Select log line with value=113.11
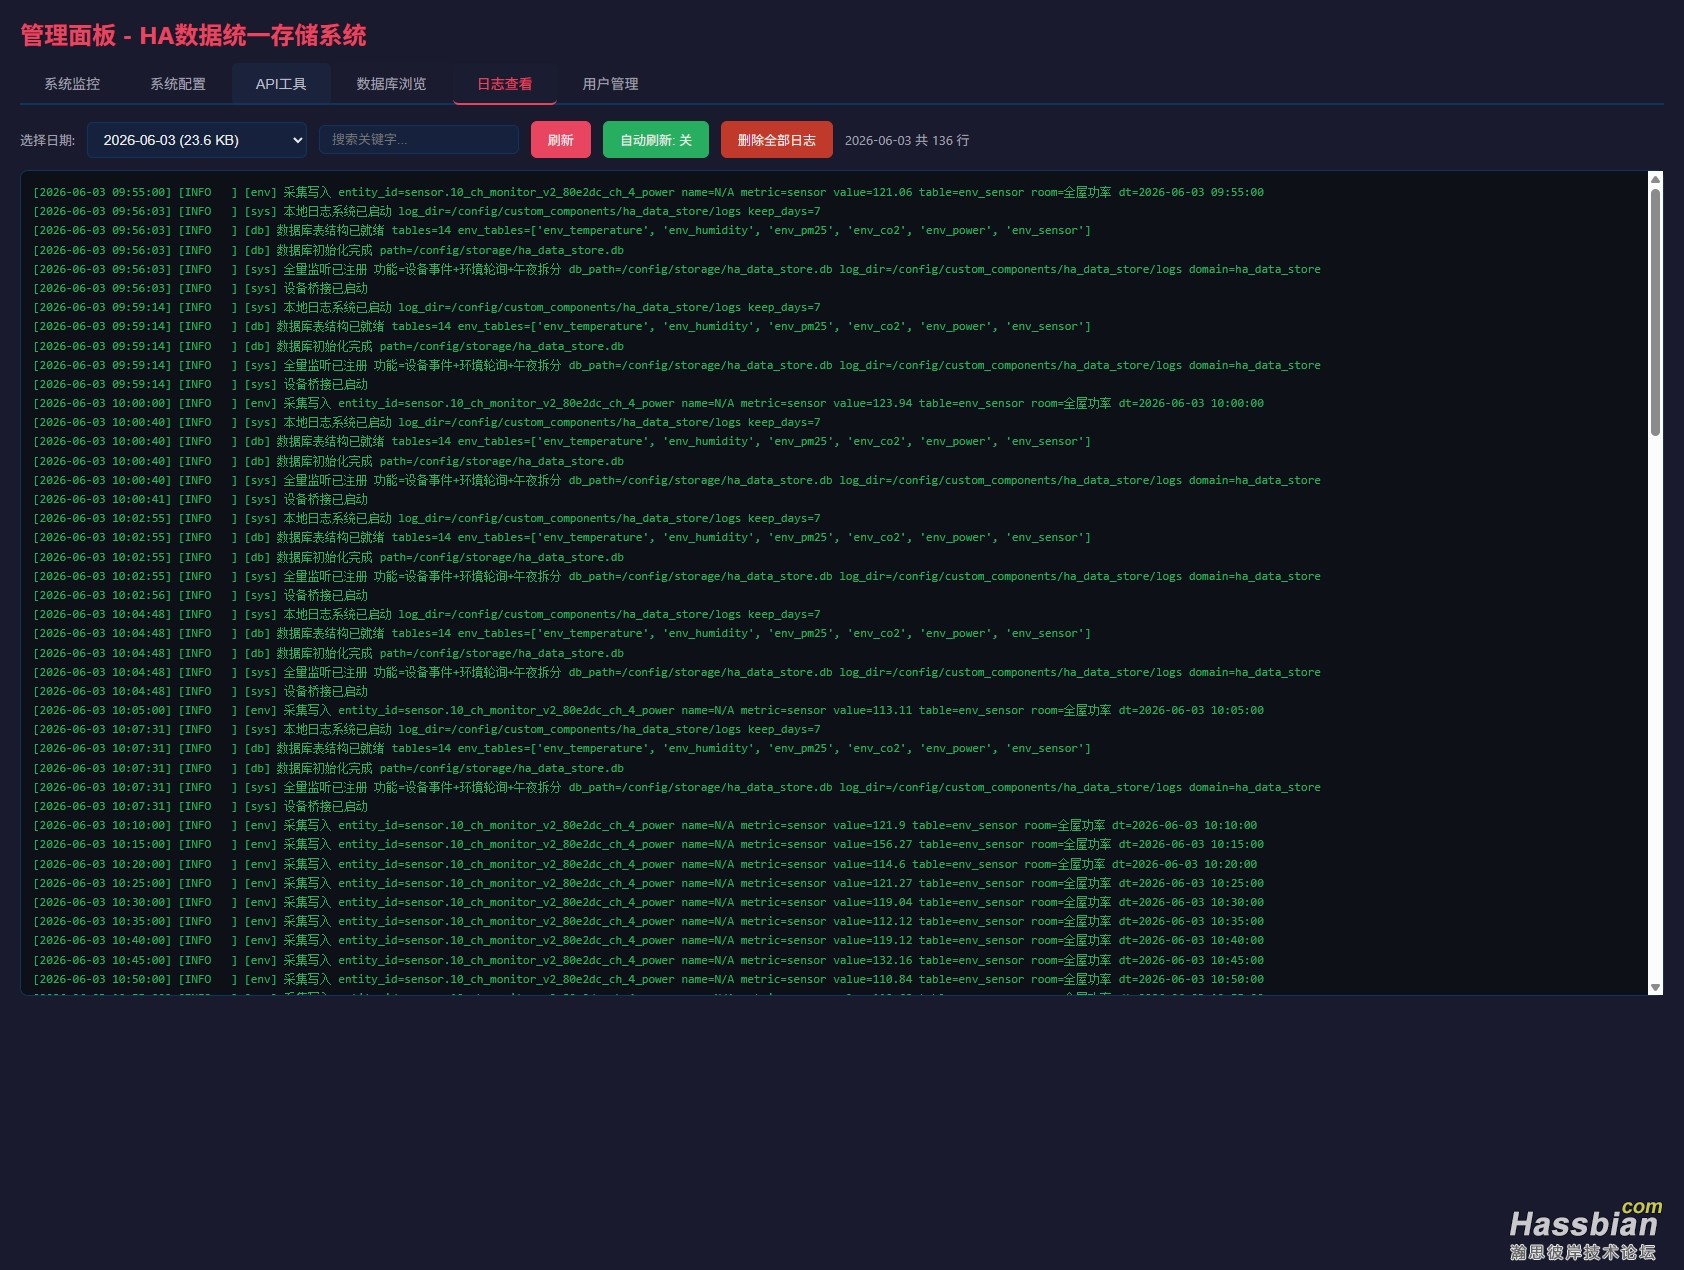 click(x=648, y=710)
